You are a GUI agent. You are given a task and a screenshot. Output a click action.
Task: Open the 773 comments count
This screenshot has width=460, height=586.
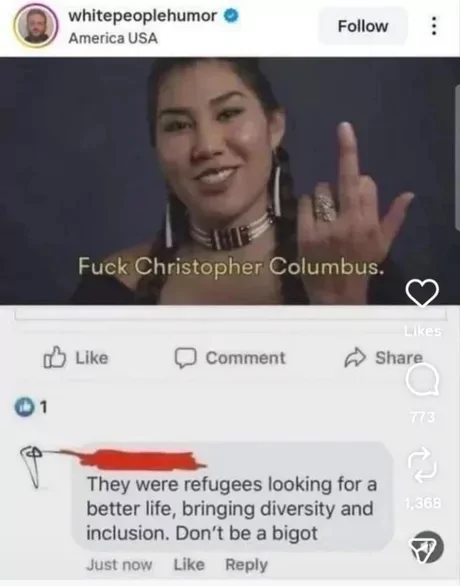pos(423,416)
